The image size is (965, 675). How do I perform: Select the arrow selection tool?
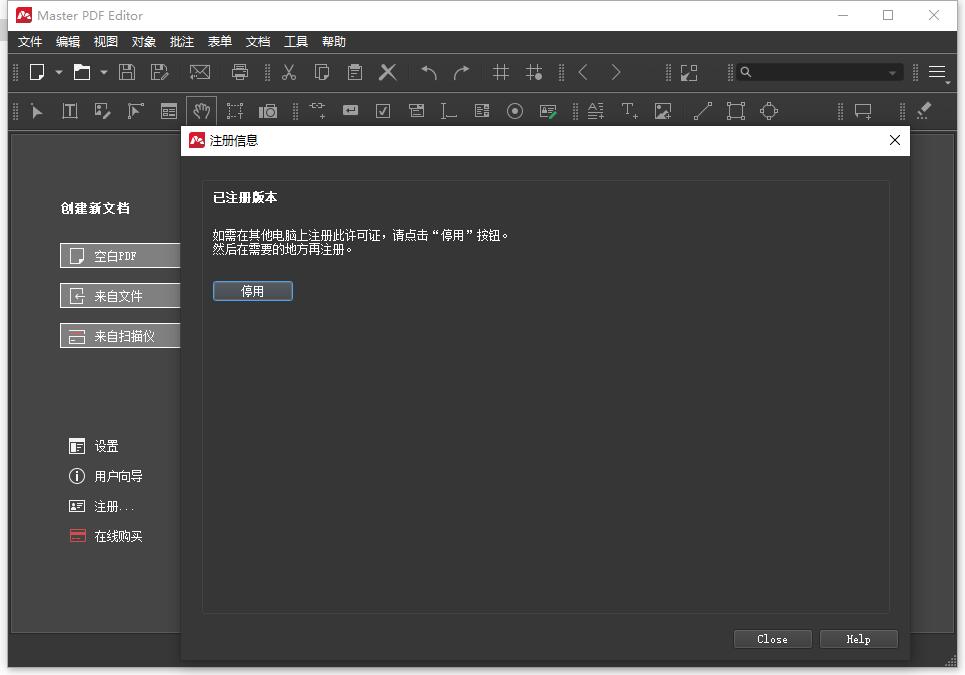(37, 111)
